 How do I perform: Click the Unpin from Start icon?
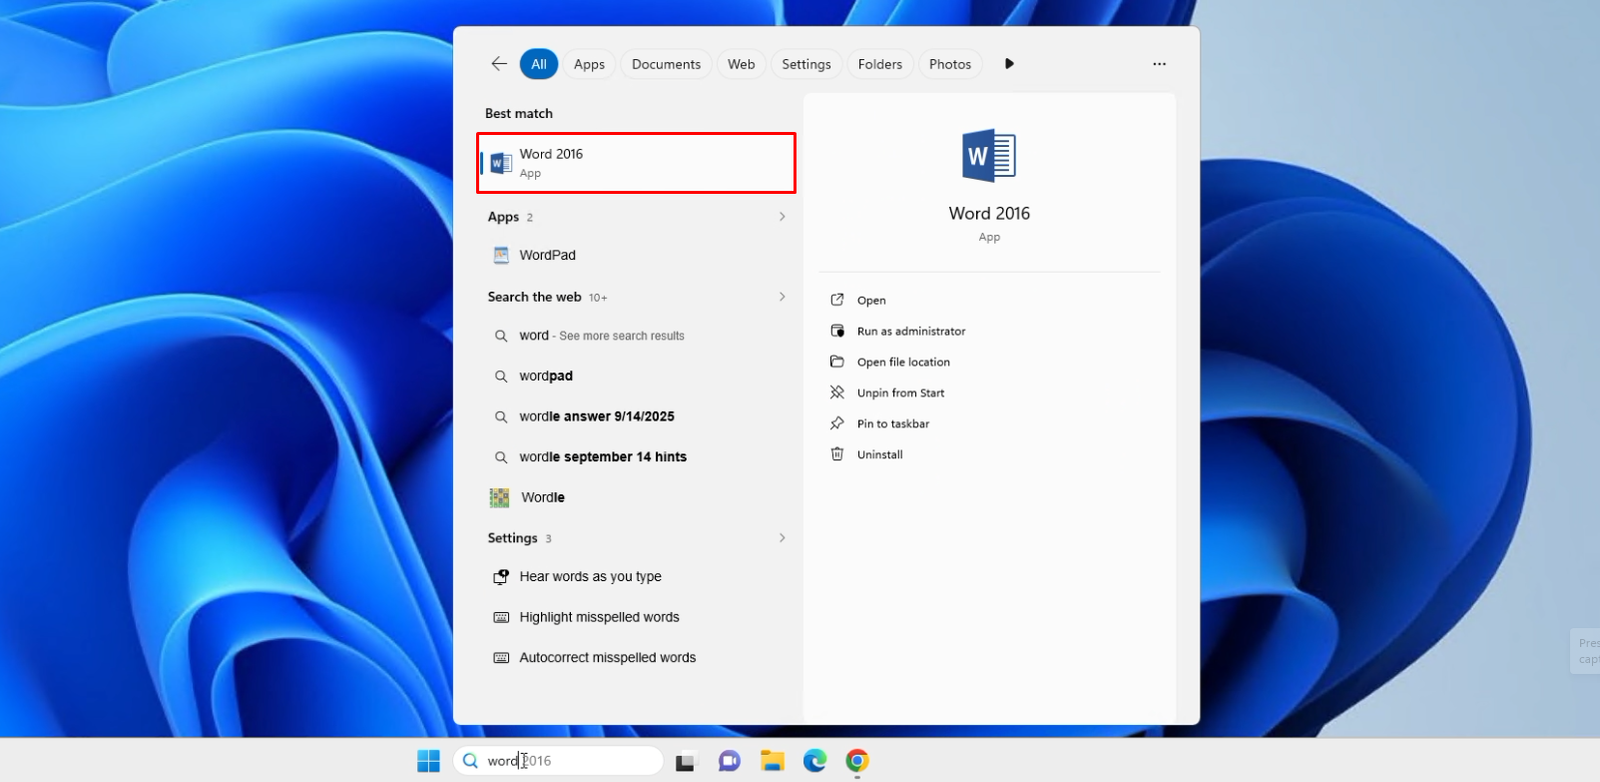click(x=837, y=393)
